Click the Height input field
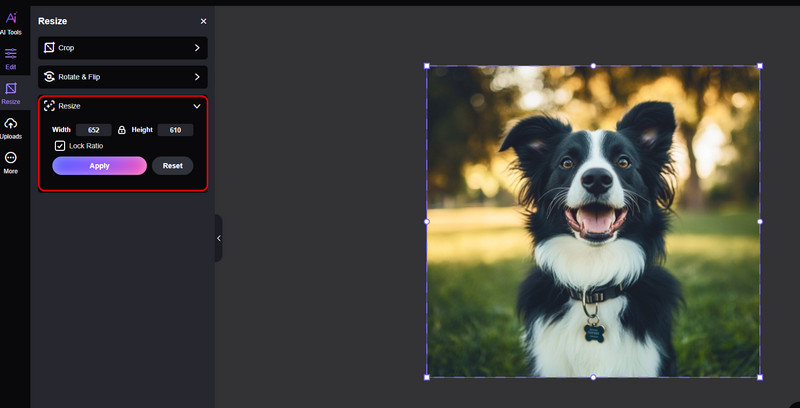 point(175,130)
